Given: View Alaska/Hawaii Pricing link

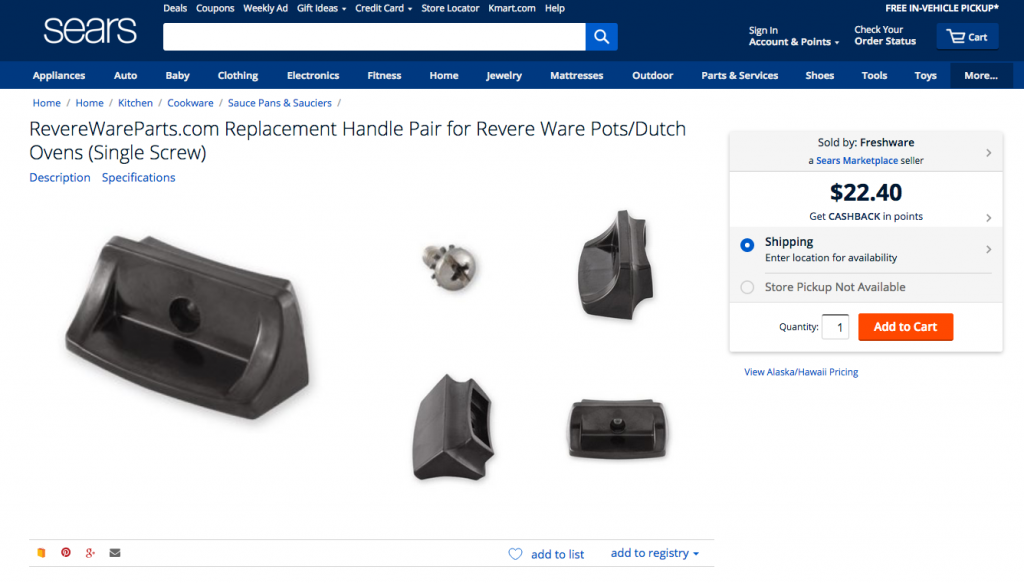Looking at the screenshot, I should pos(801,372).
